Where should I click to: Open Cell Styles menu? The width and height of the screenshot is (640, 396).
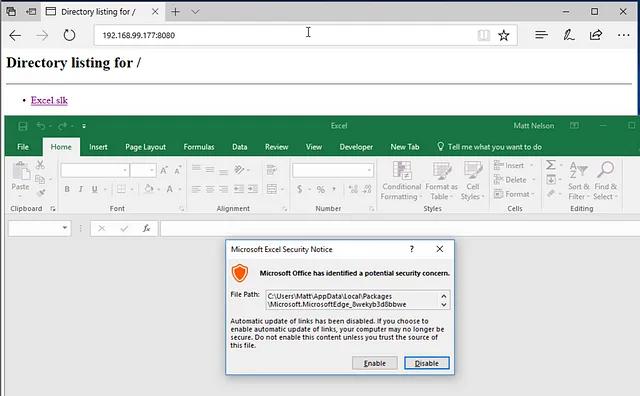click(473, 180)
